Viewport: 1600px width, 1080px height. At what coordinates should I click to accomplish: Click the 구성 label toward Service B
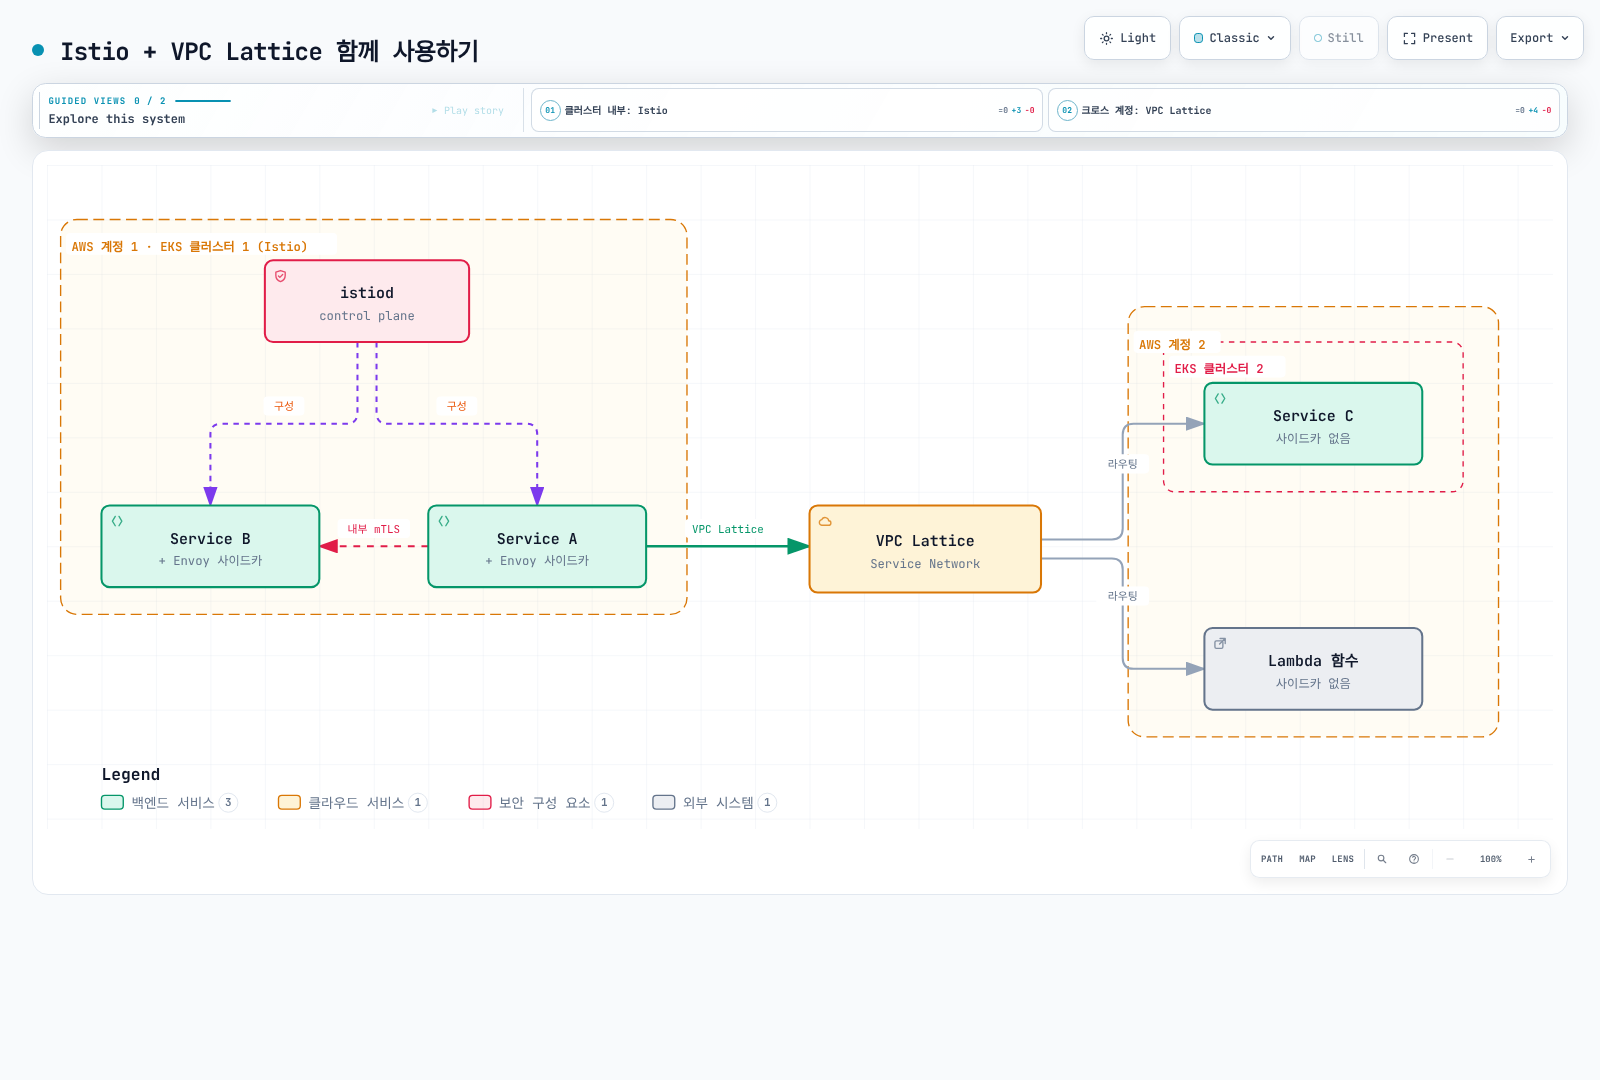click(284, 406)
